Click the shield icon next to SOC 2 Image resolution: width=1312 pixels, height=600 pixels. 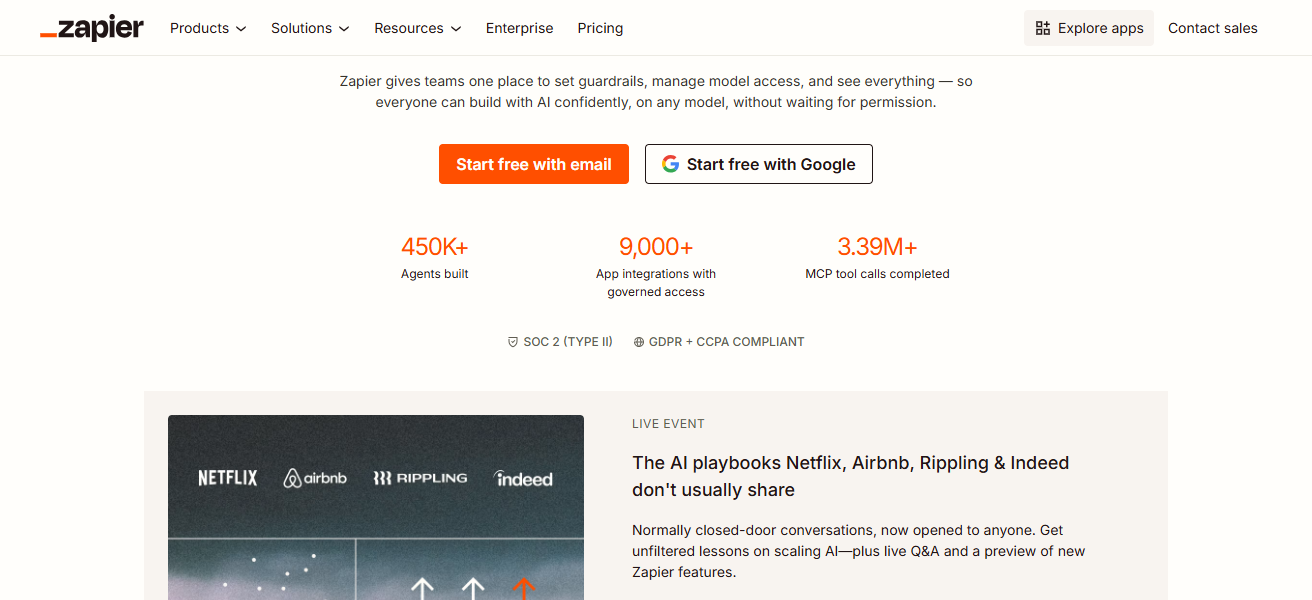click(x=513, y=341)
